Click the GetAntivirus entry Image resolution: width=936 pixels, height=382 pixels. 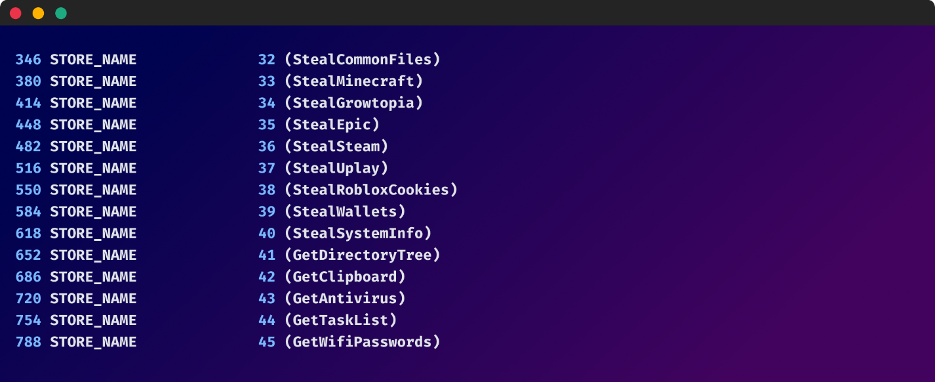point(345,298)
